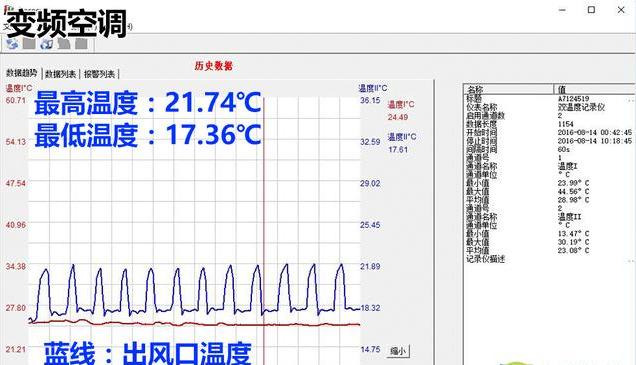
Task: Open the 报警列表 tab
Action: 99,74
